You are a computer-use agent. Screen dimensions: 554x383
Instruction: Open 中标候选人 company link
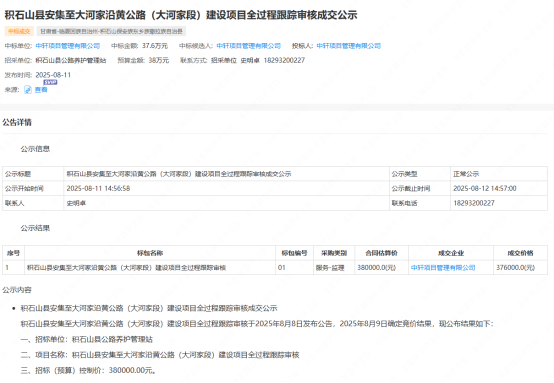tap(248, 46)
